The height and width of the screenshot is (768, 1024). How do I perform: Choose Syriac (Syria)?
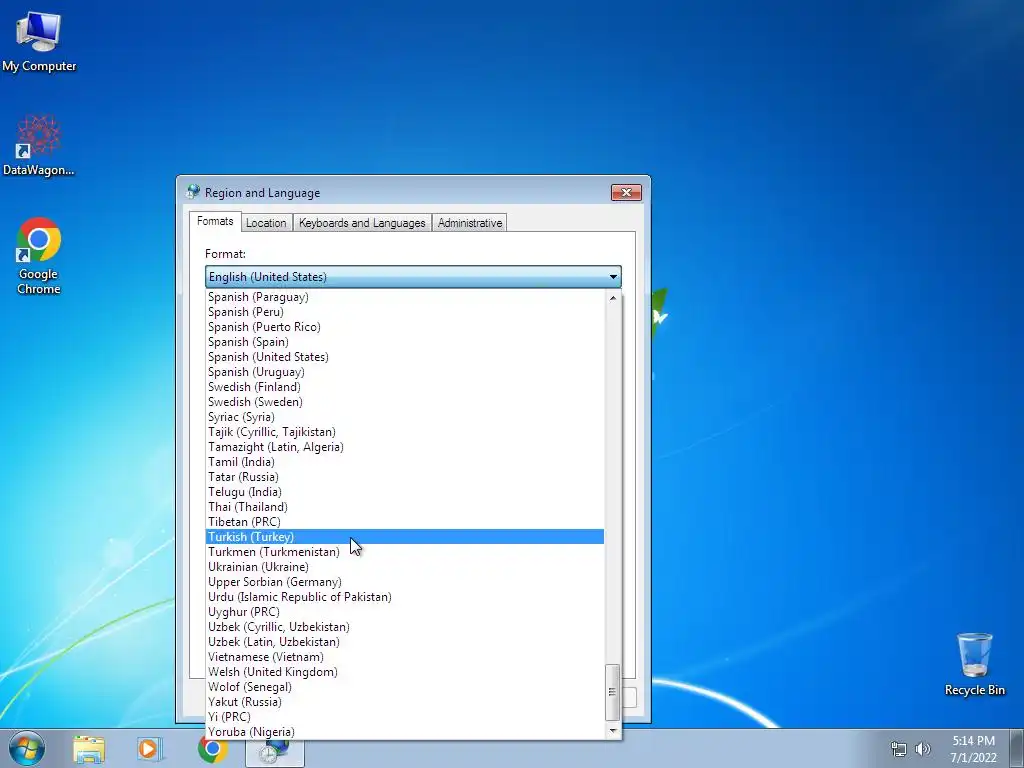pyautogui.click(x=405, y=417)
